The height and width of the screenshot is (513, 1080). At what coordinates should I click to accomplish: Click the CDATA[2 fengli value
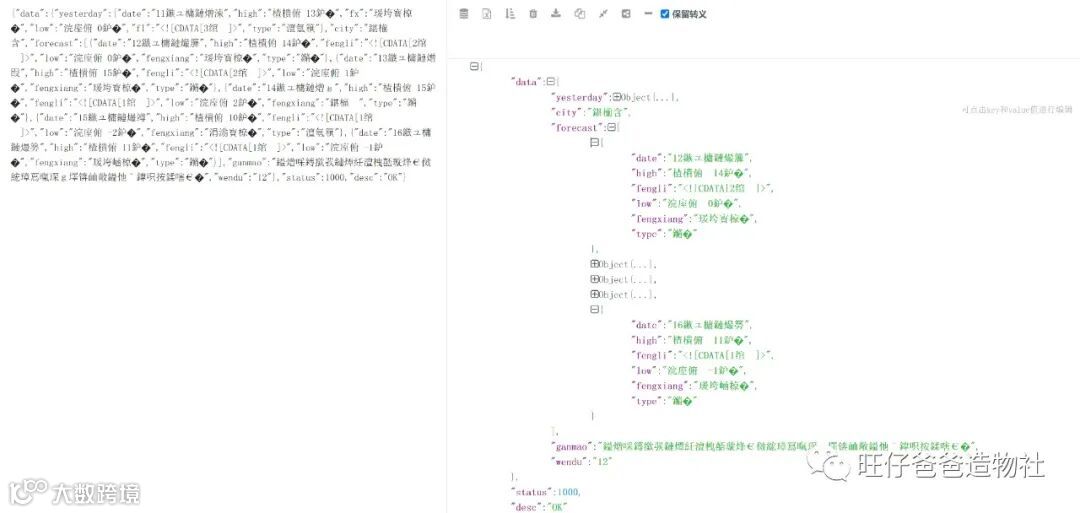[x=724, y=189]
